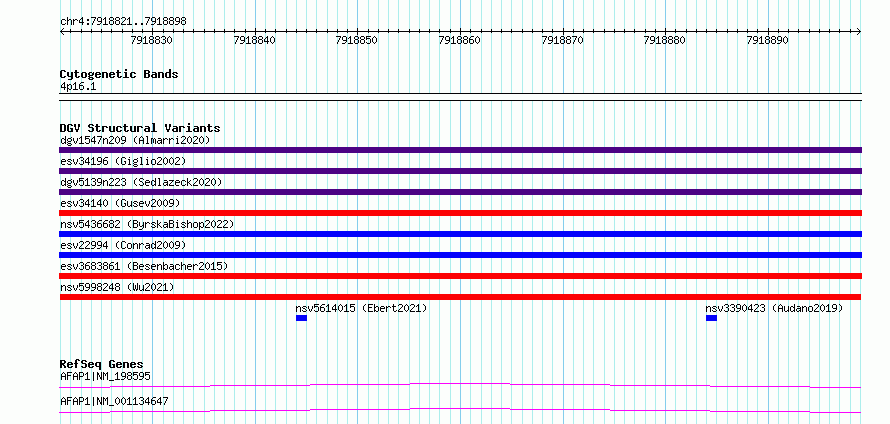This screenshot has width=890, height=424.
Task: Open variant label dgv1547n209 (Almarri2020)
Action: [135, 140]
